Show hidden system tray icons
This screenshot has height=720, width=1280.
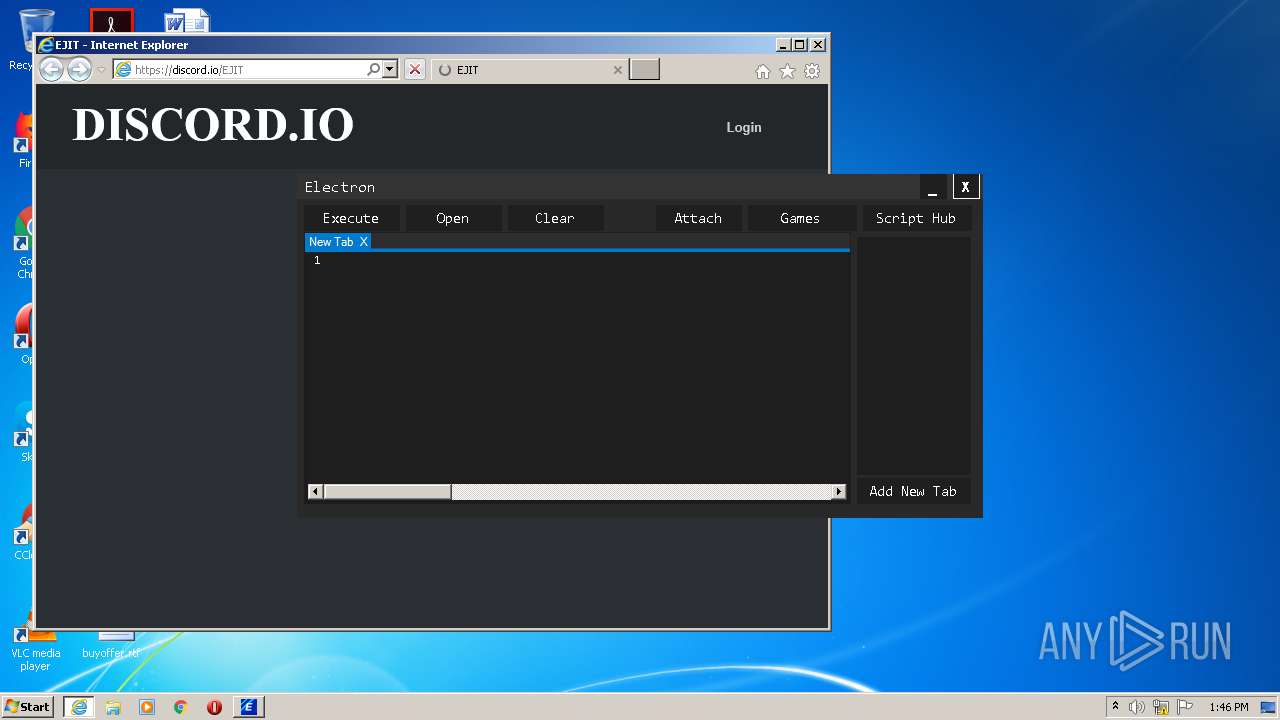tap(1116, 707)
